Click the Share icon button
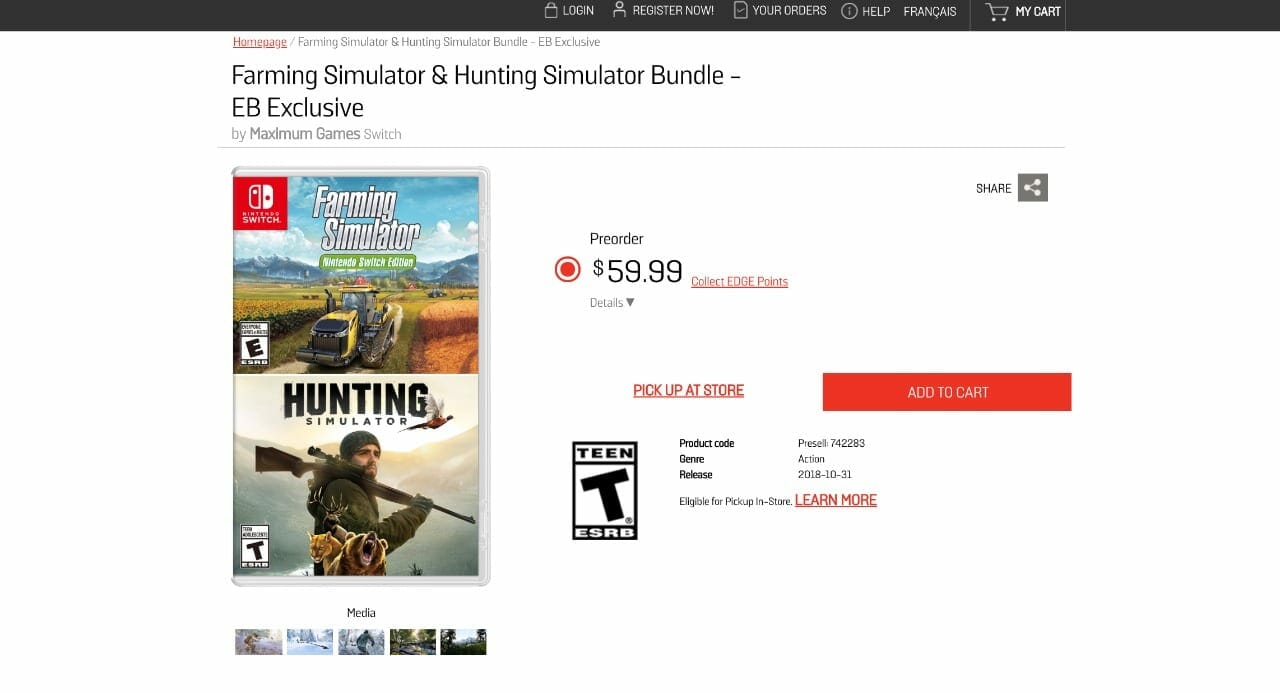 (x=1033, y=188)
